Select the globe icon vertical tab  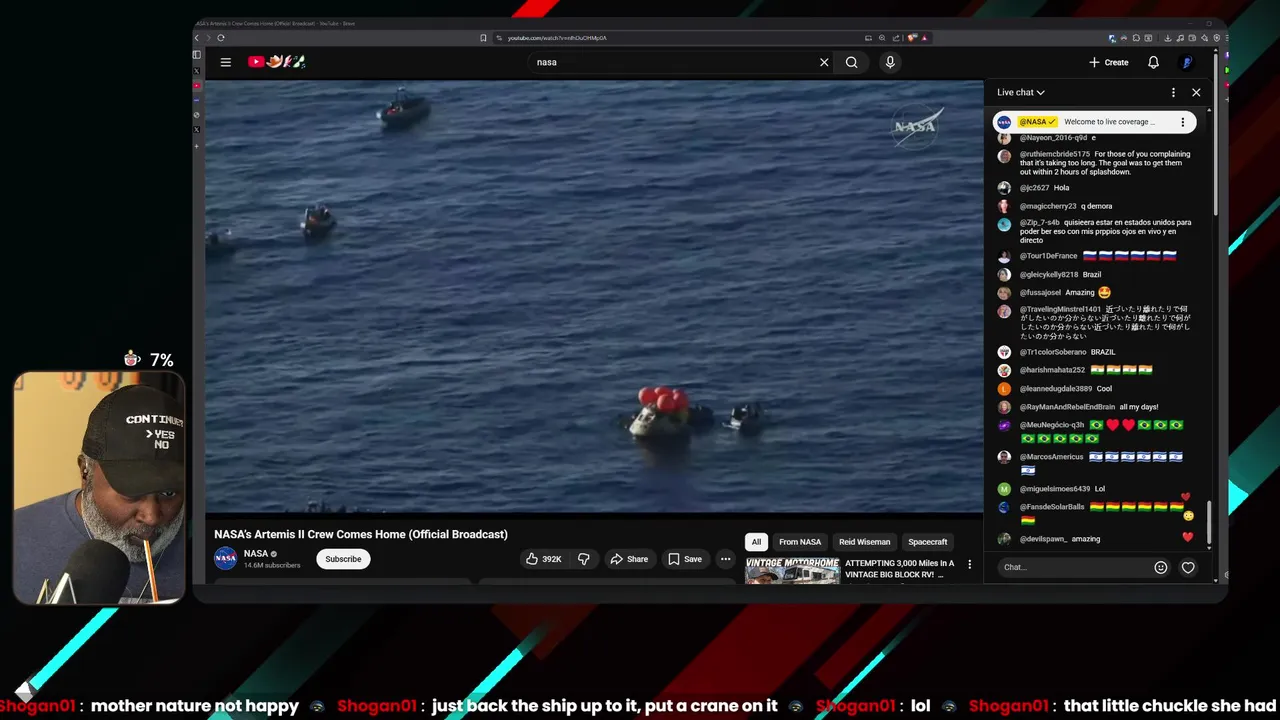[197, 115]
